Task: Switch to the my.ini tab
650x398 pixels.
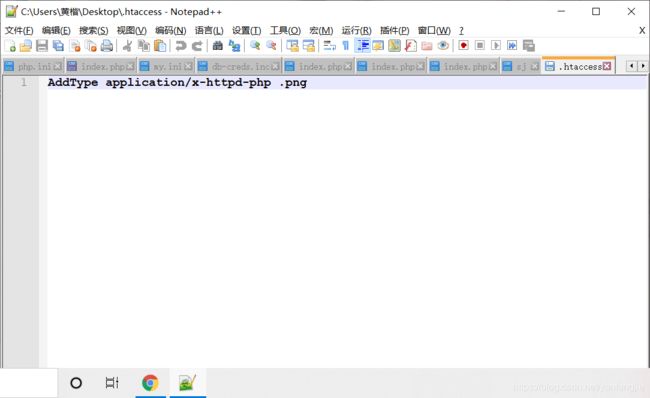Action: tap(166, 66)
